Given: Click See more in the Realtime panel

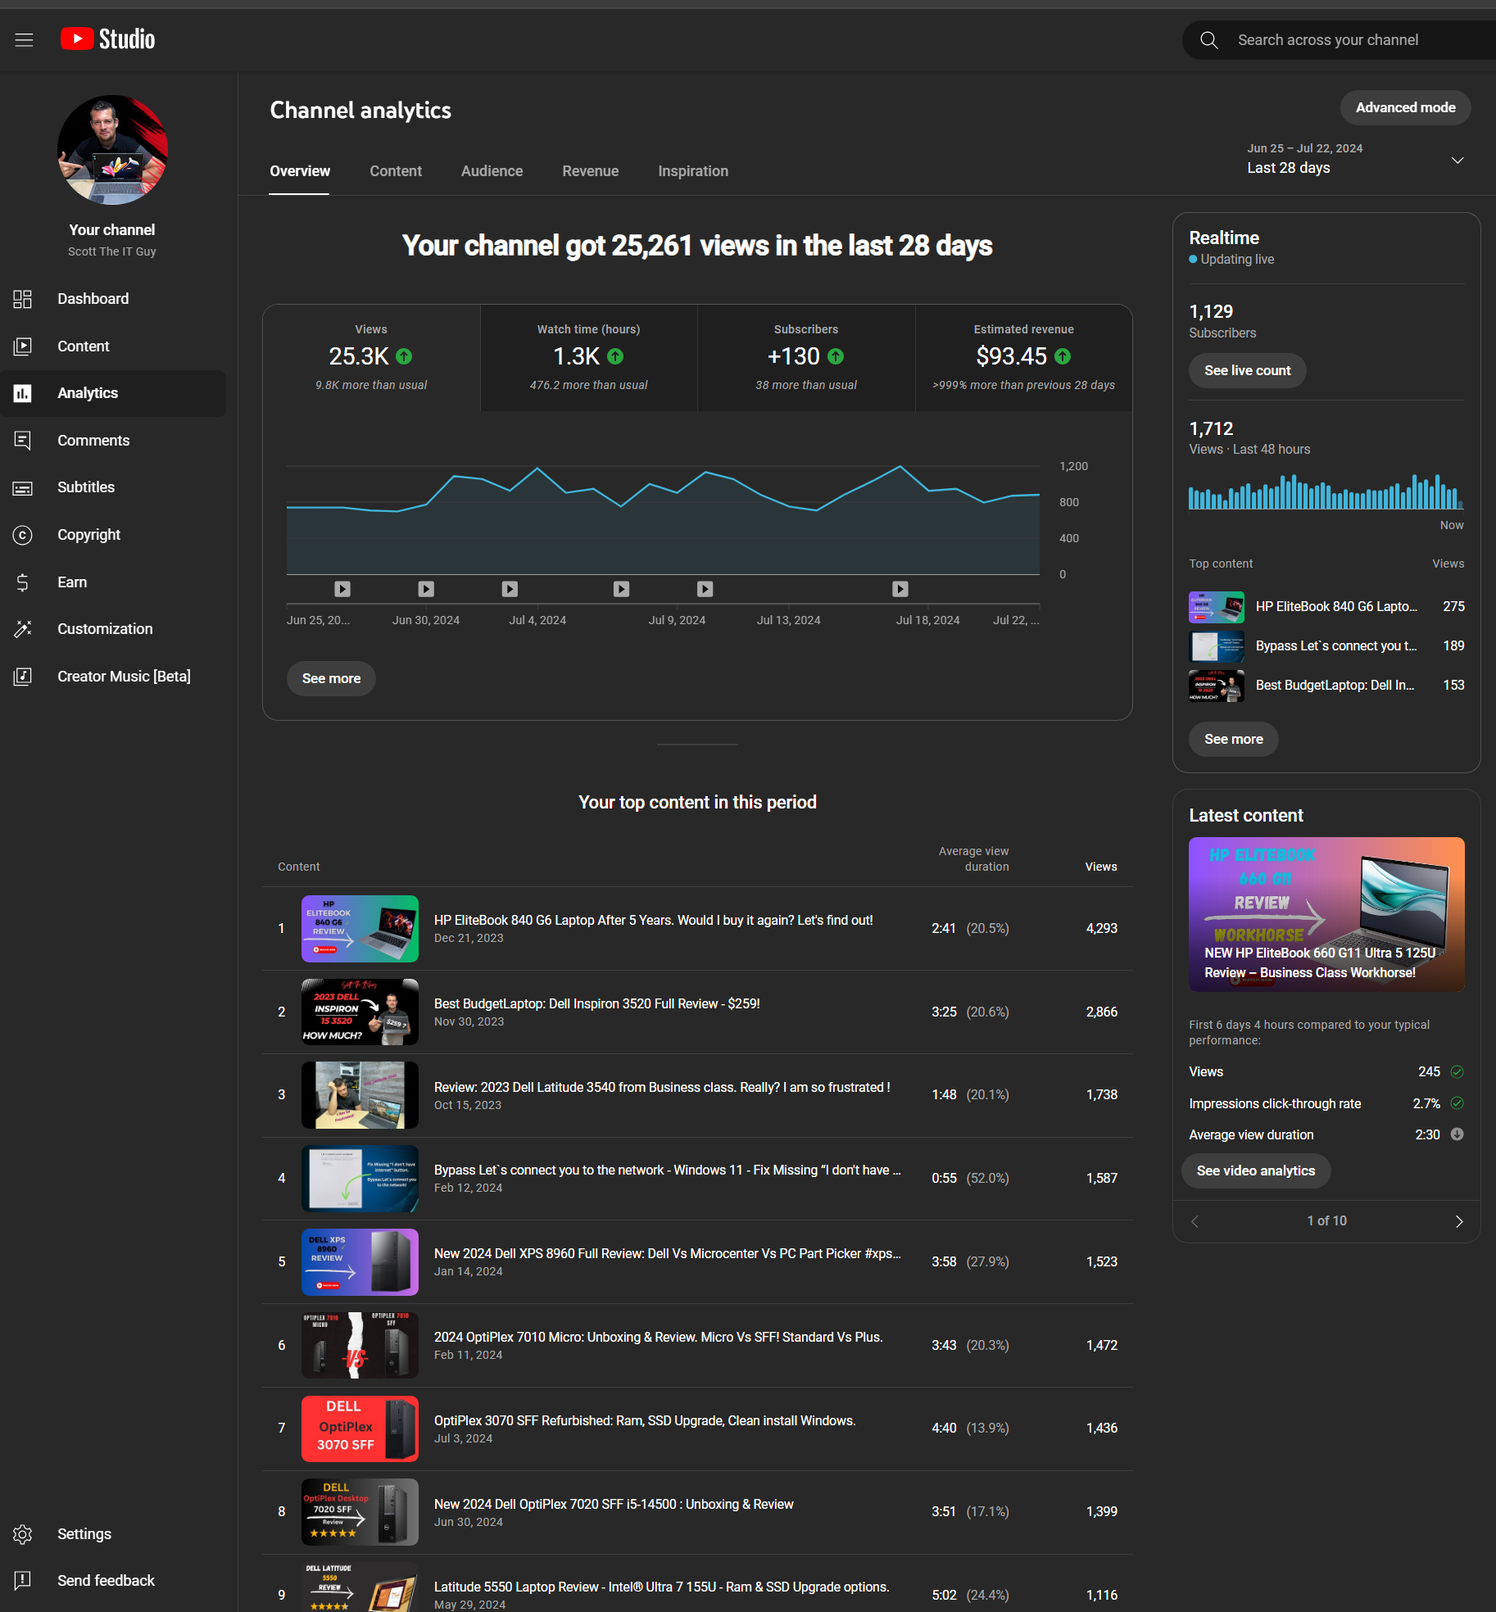Looking at the screenshot, I should pyautogui.click(x=1233, y=739).
